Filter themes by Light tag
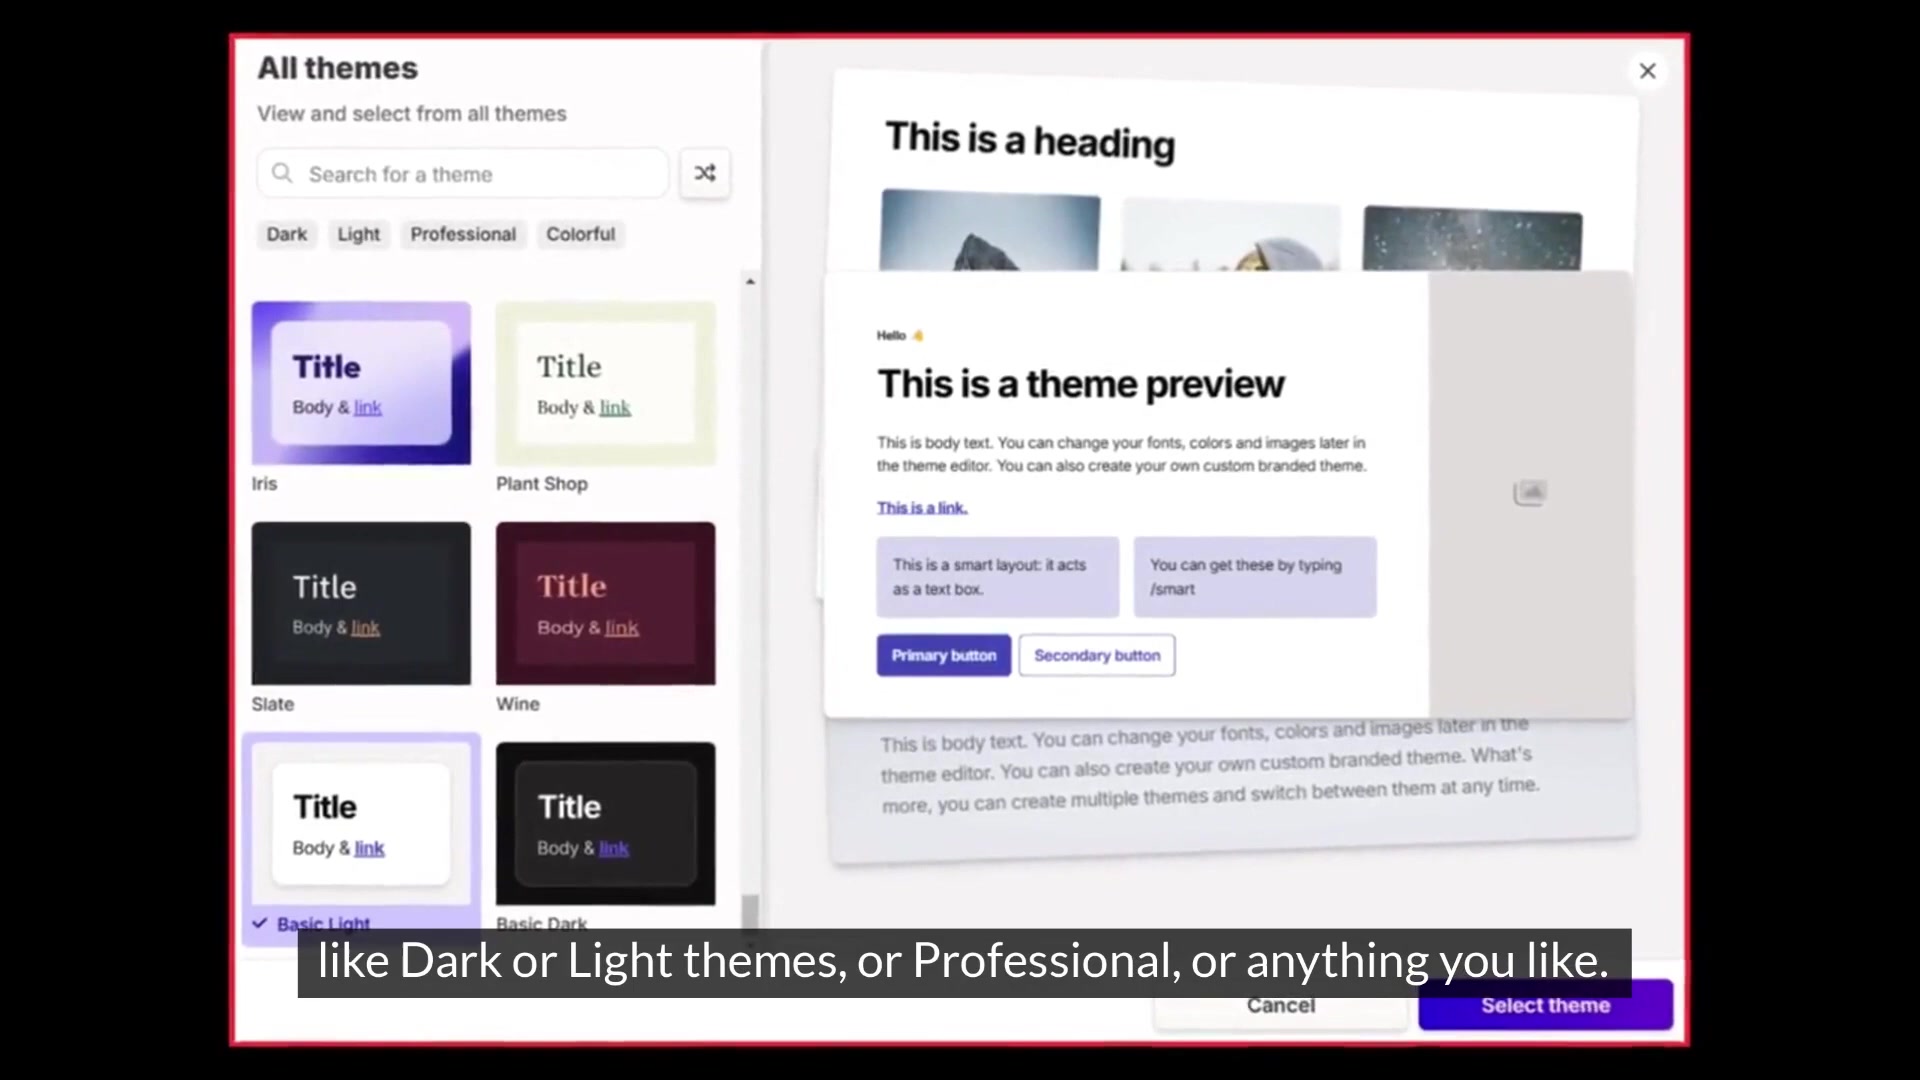1920x1080 pixels. [358, 234]
